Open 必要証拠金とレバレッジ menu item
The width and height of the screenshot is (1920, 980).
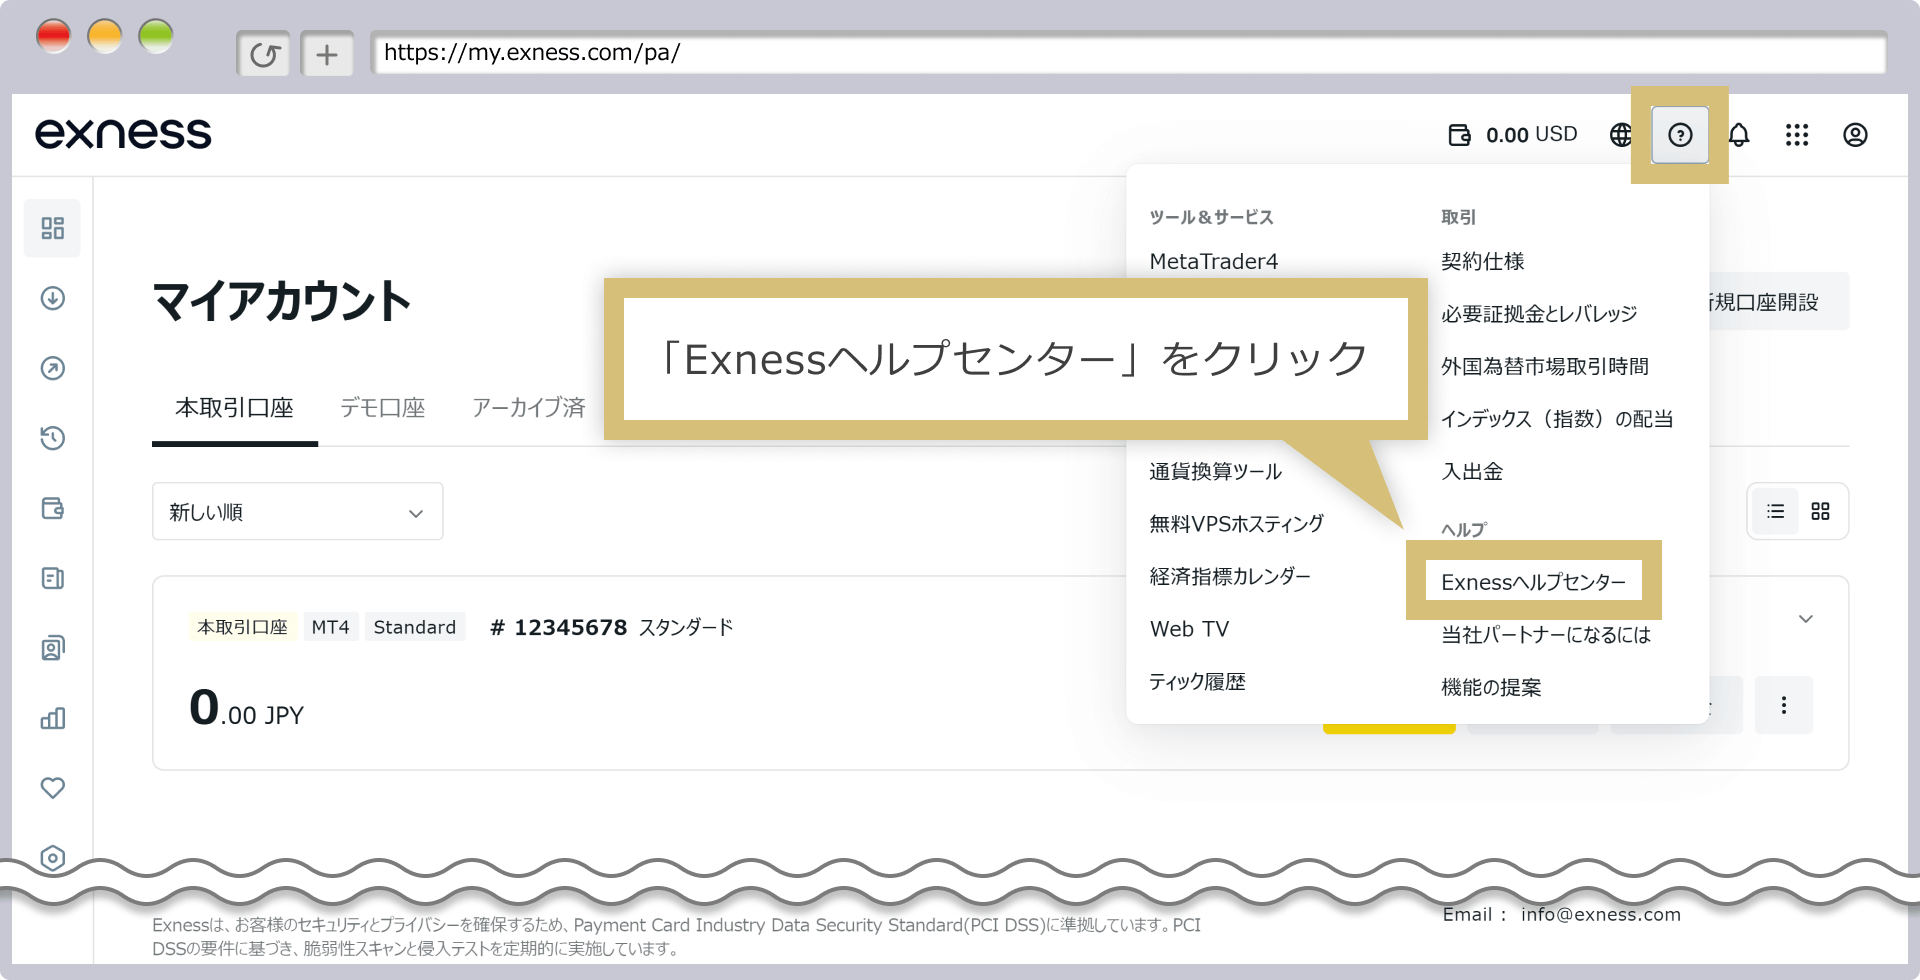point(1539,314)
